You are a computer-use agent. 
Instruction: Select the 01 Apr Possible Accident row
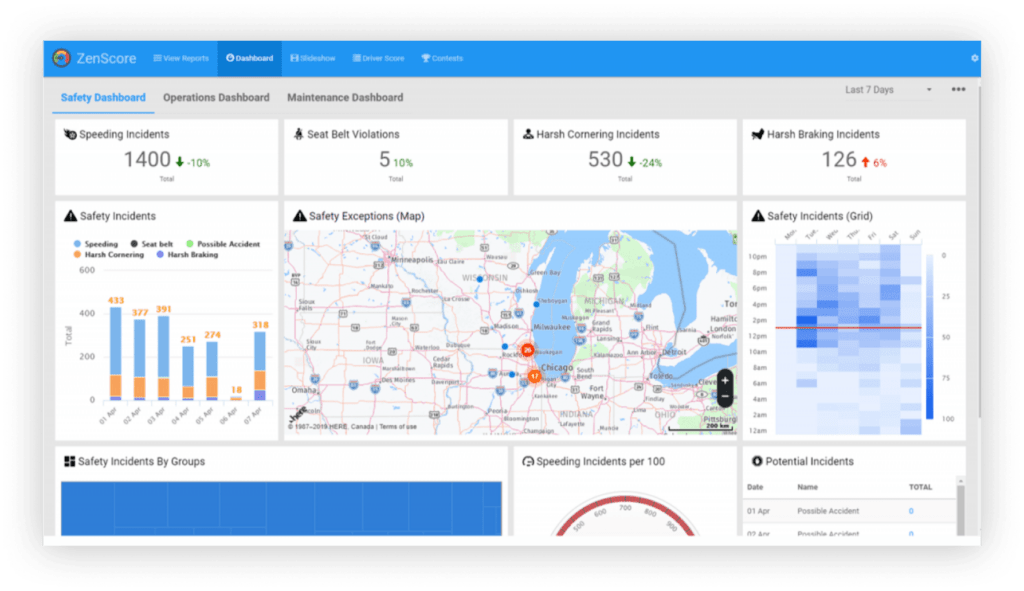(849, 511)
